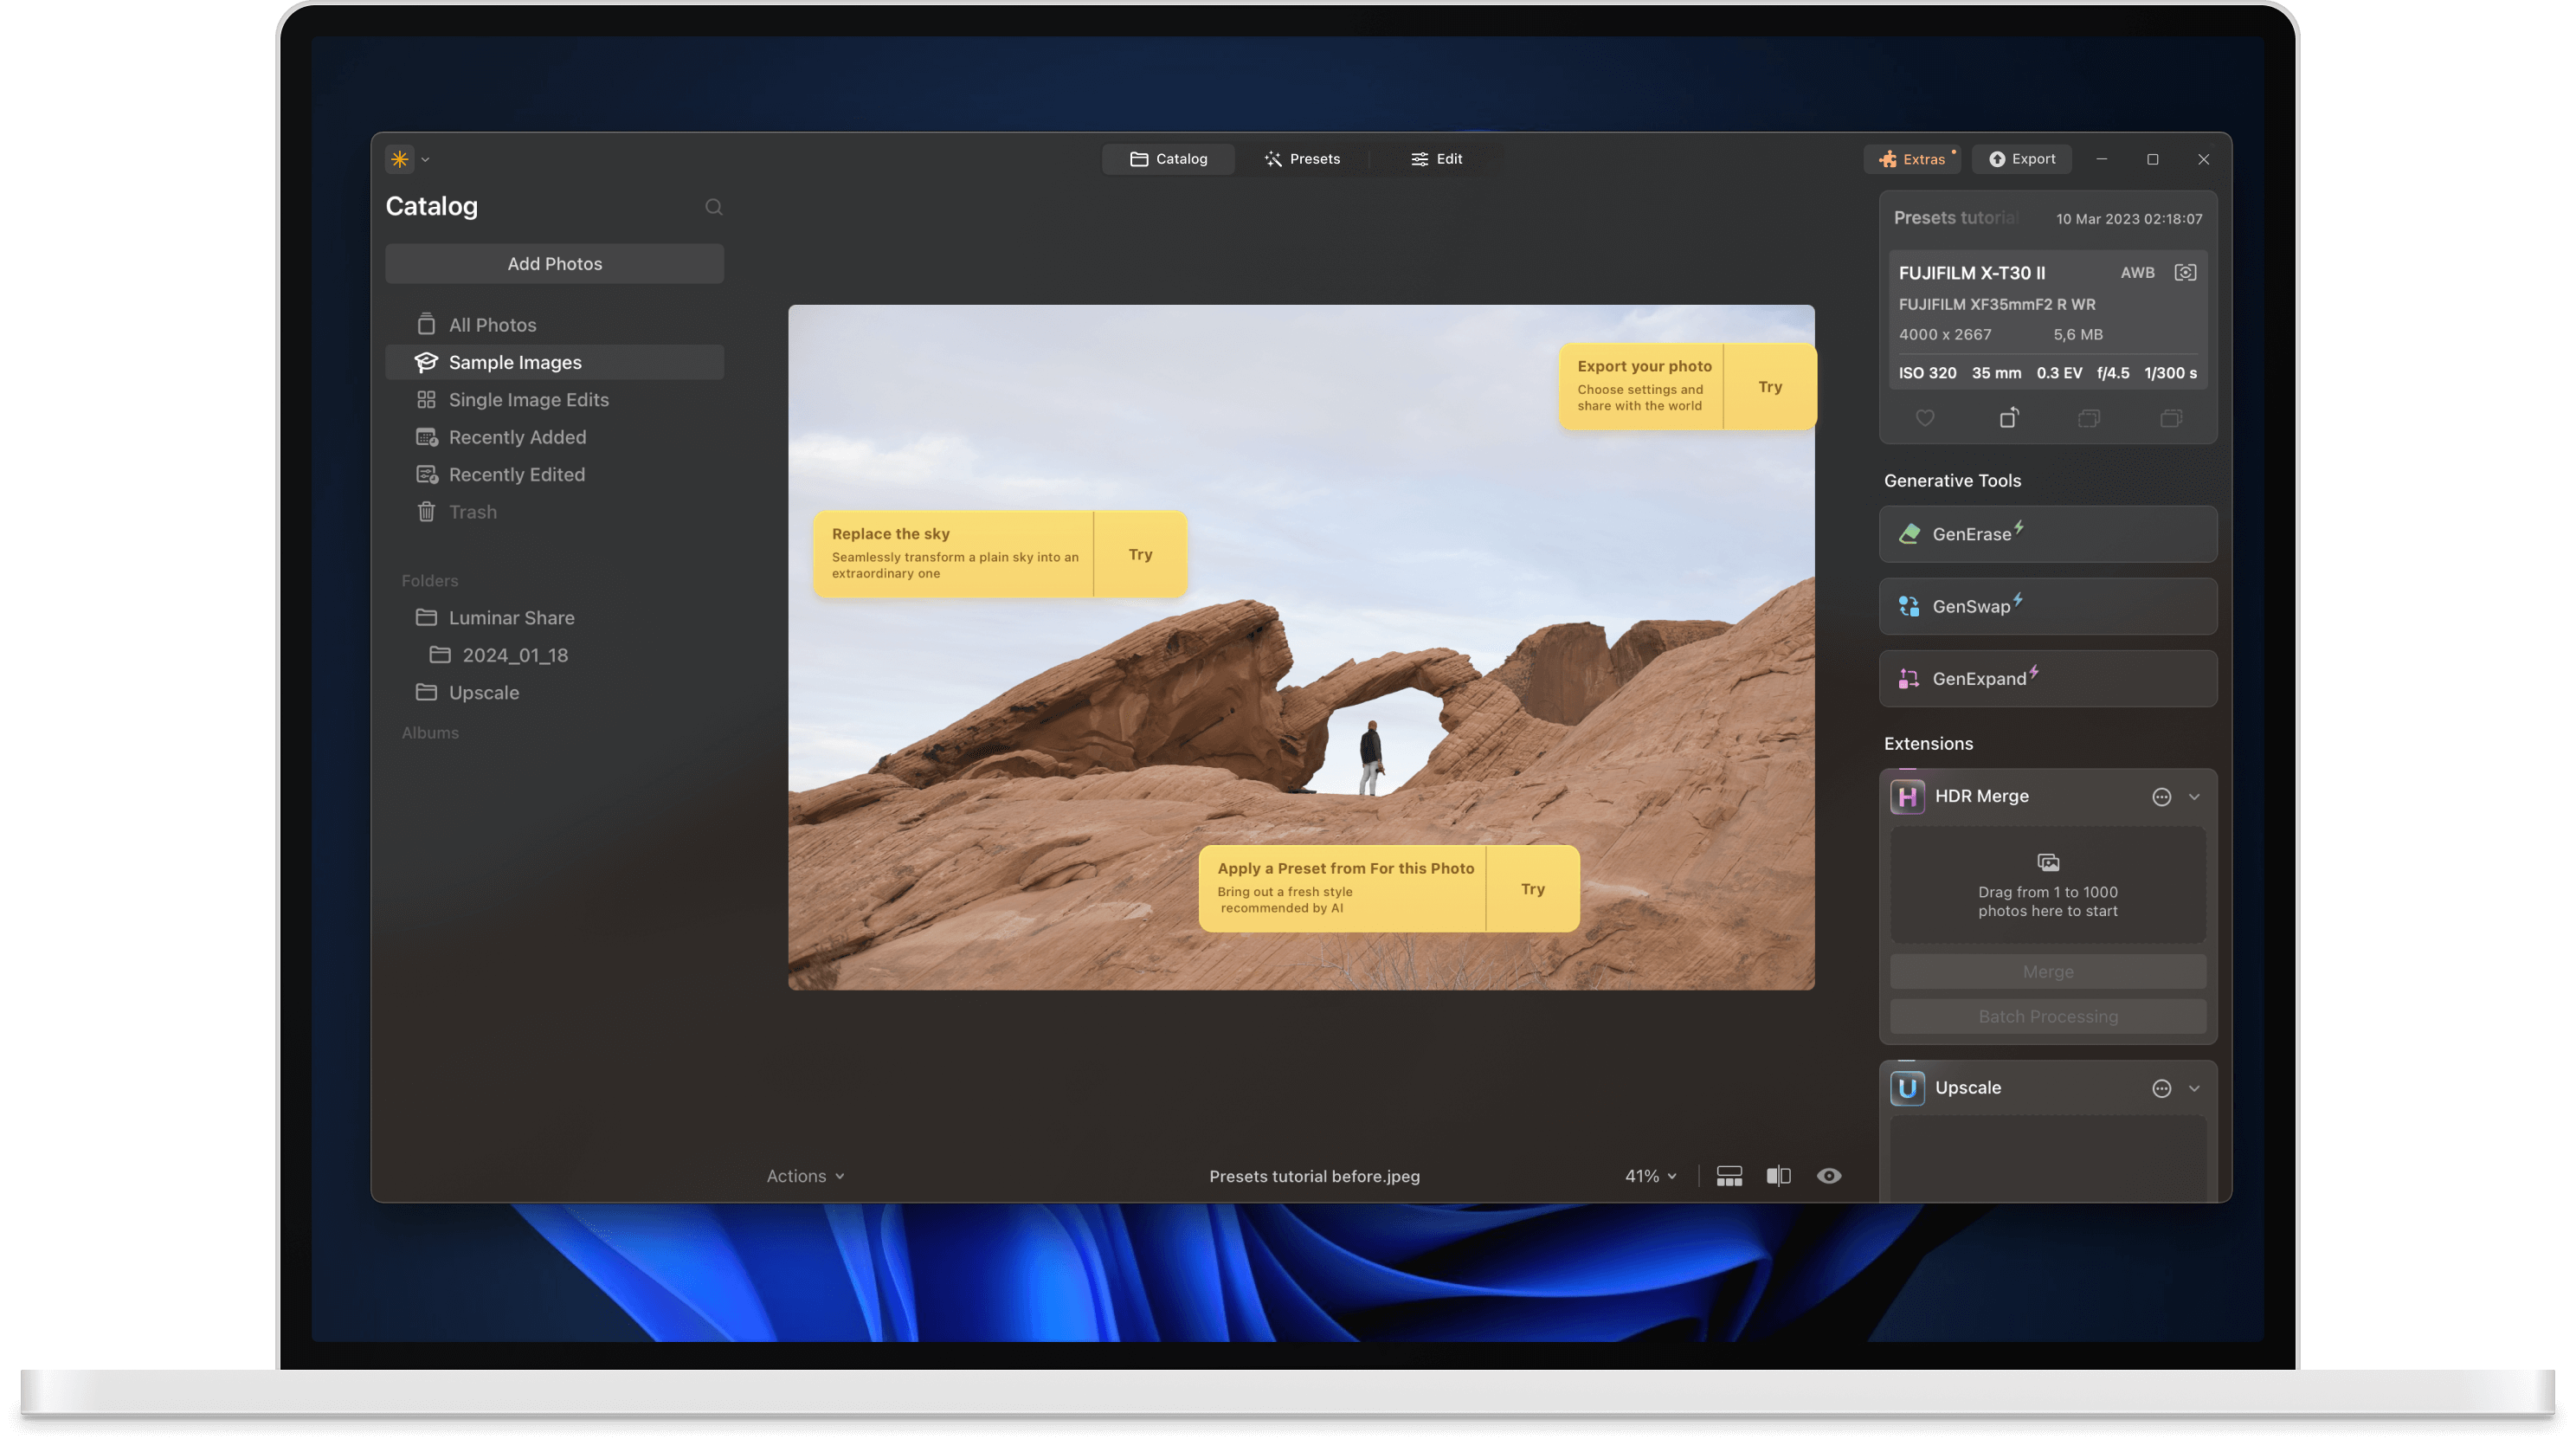The image size is (2576, 1439).
Task: Toggle the before/after comparison view
Action: (1779, 1176)
